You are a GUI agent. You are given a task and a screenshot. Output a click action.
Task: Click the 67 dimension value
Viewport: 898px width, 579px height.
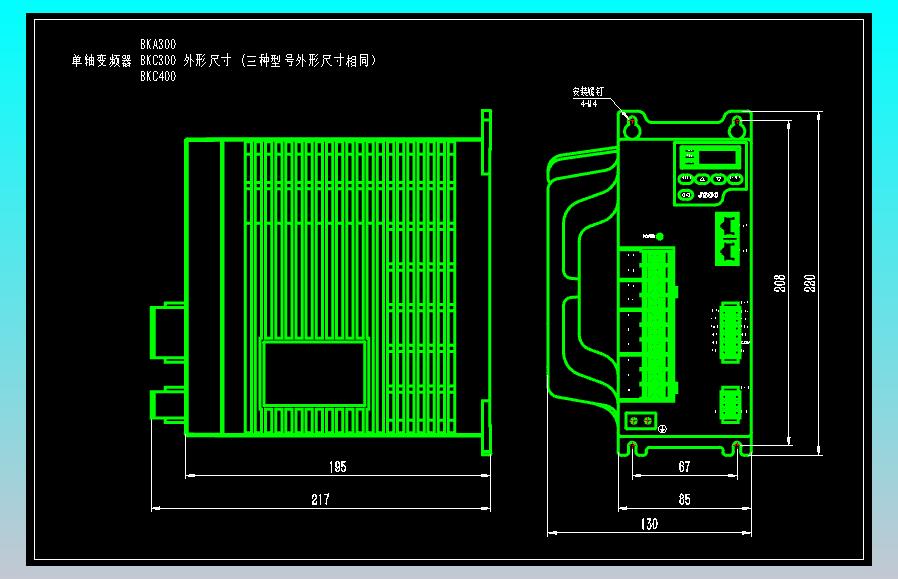point(684,467)
